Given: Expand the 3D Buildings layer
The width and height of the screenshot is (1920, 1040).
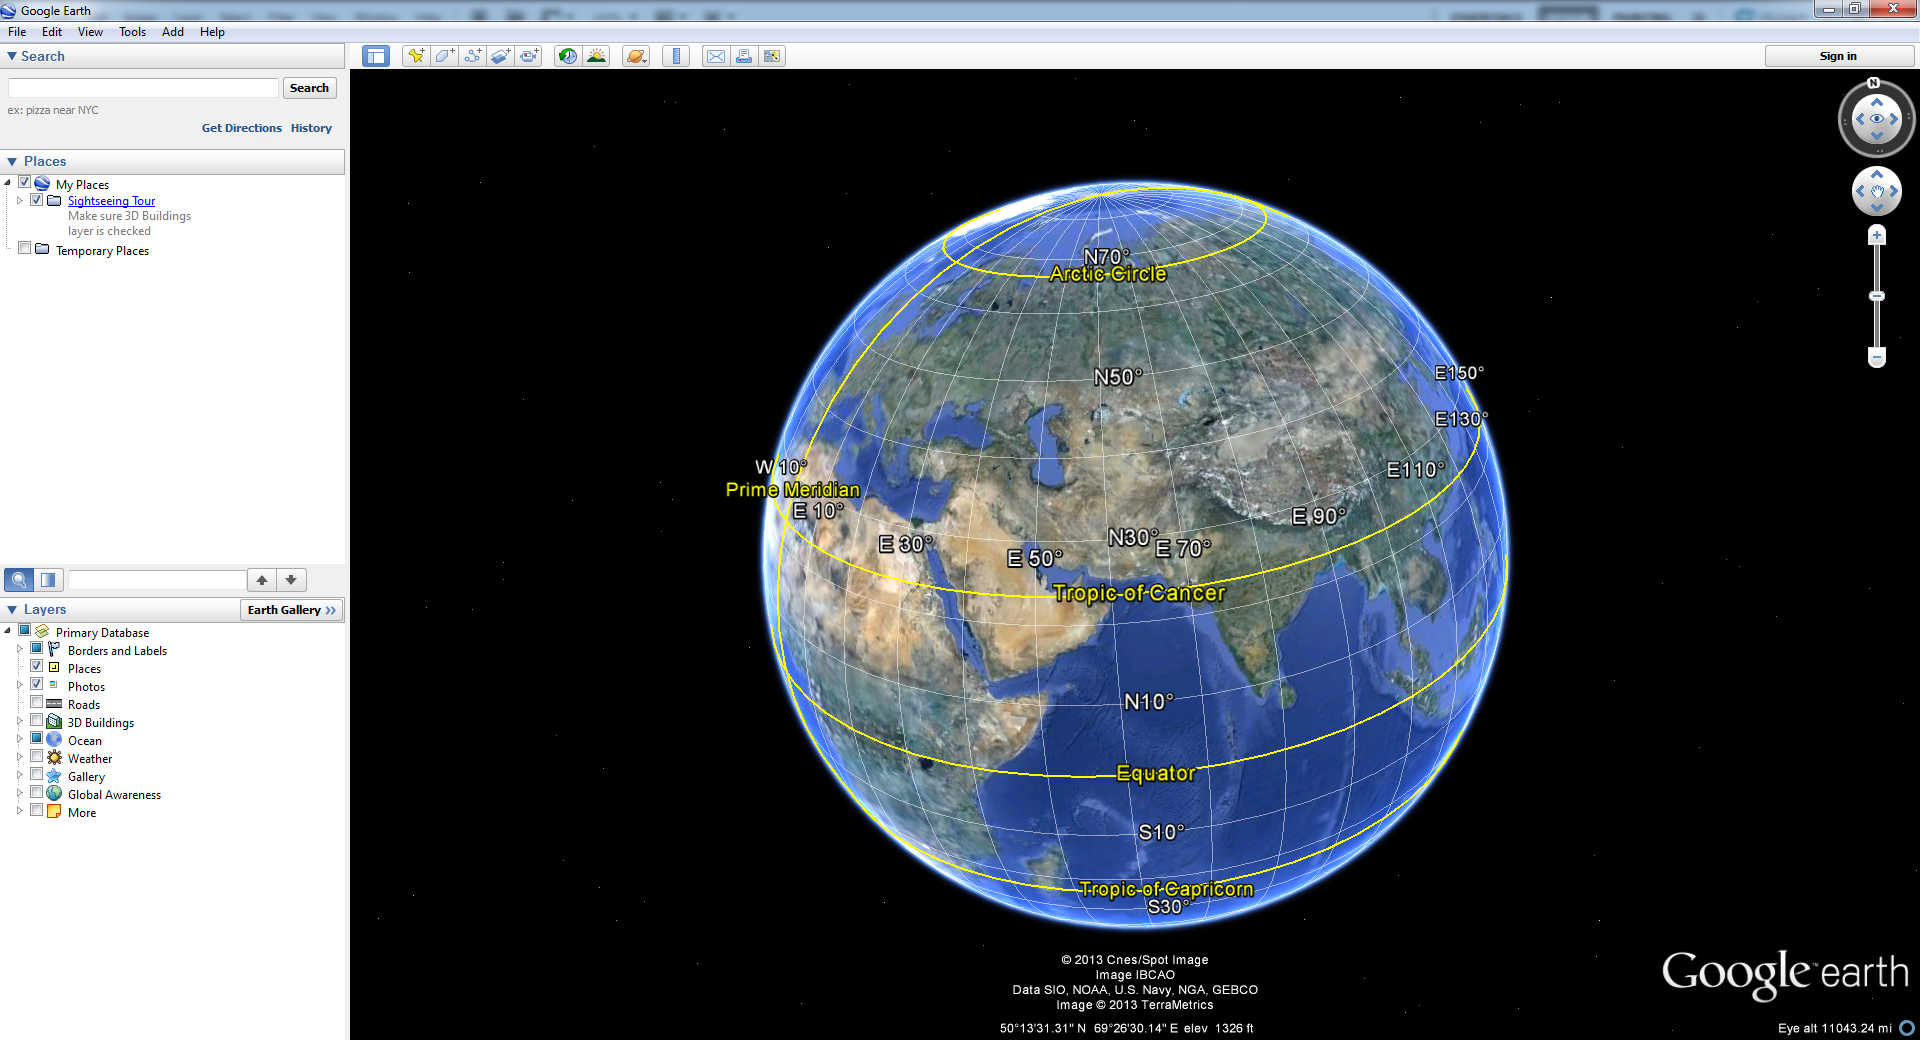Looking at the screenshot, I should click(19, 722).
